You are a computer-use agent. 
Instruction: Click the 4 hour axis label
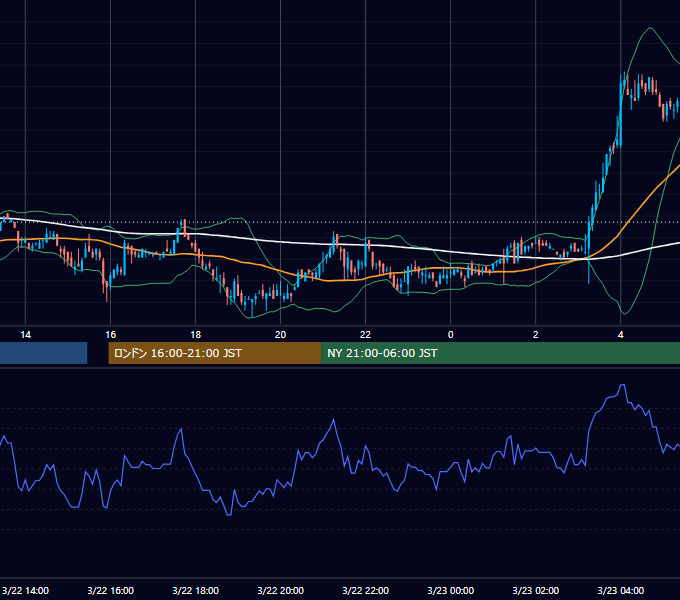tap(621, 335)
